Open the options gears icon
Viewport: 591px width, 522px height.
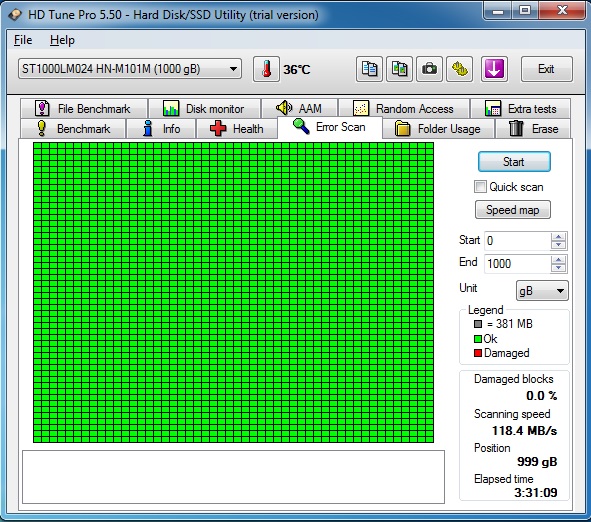coord(459,69)
